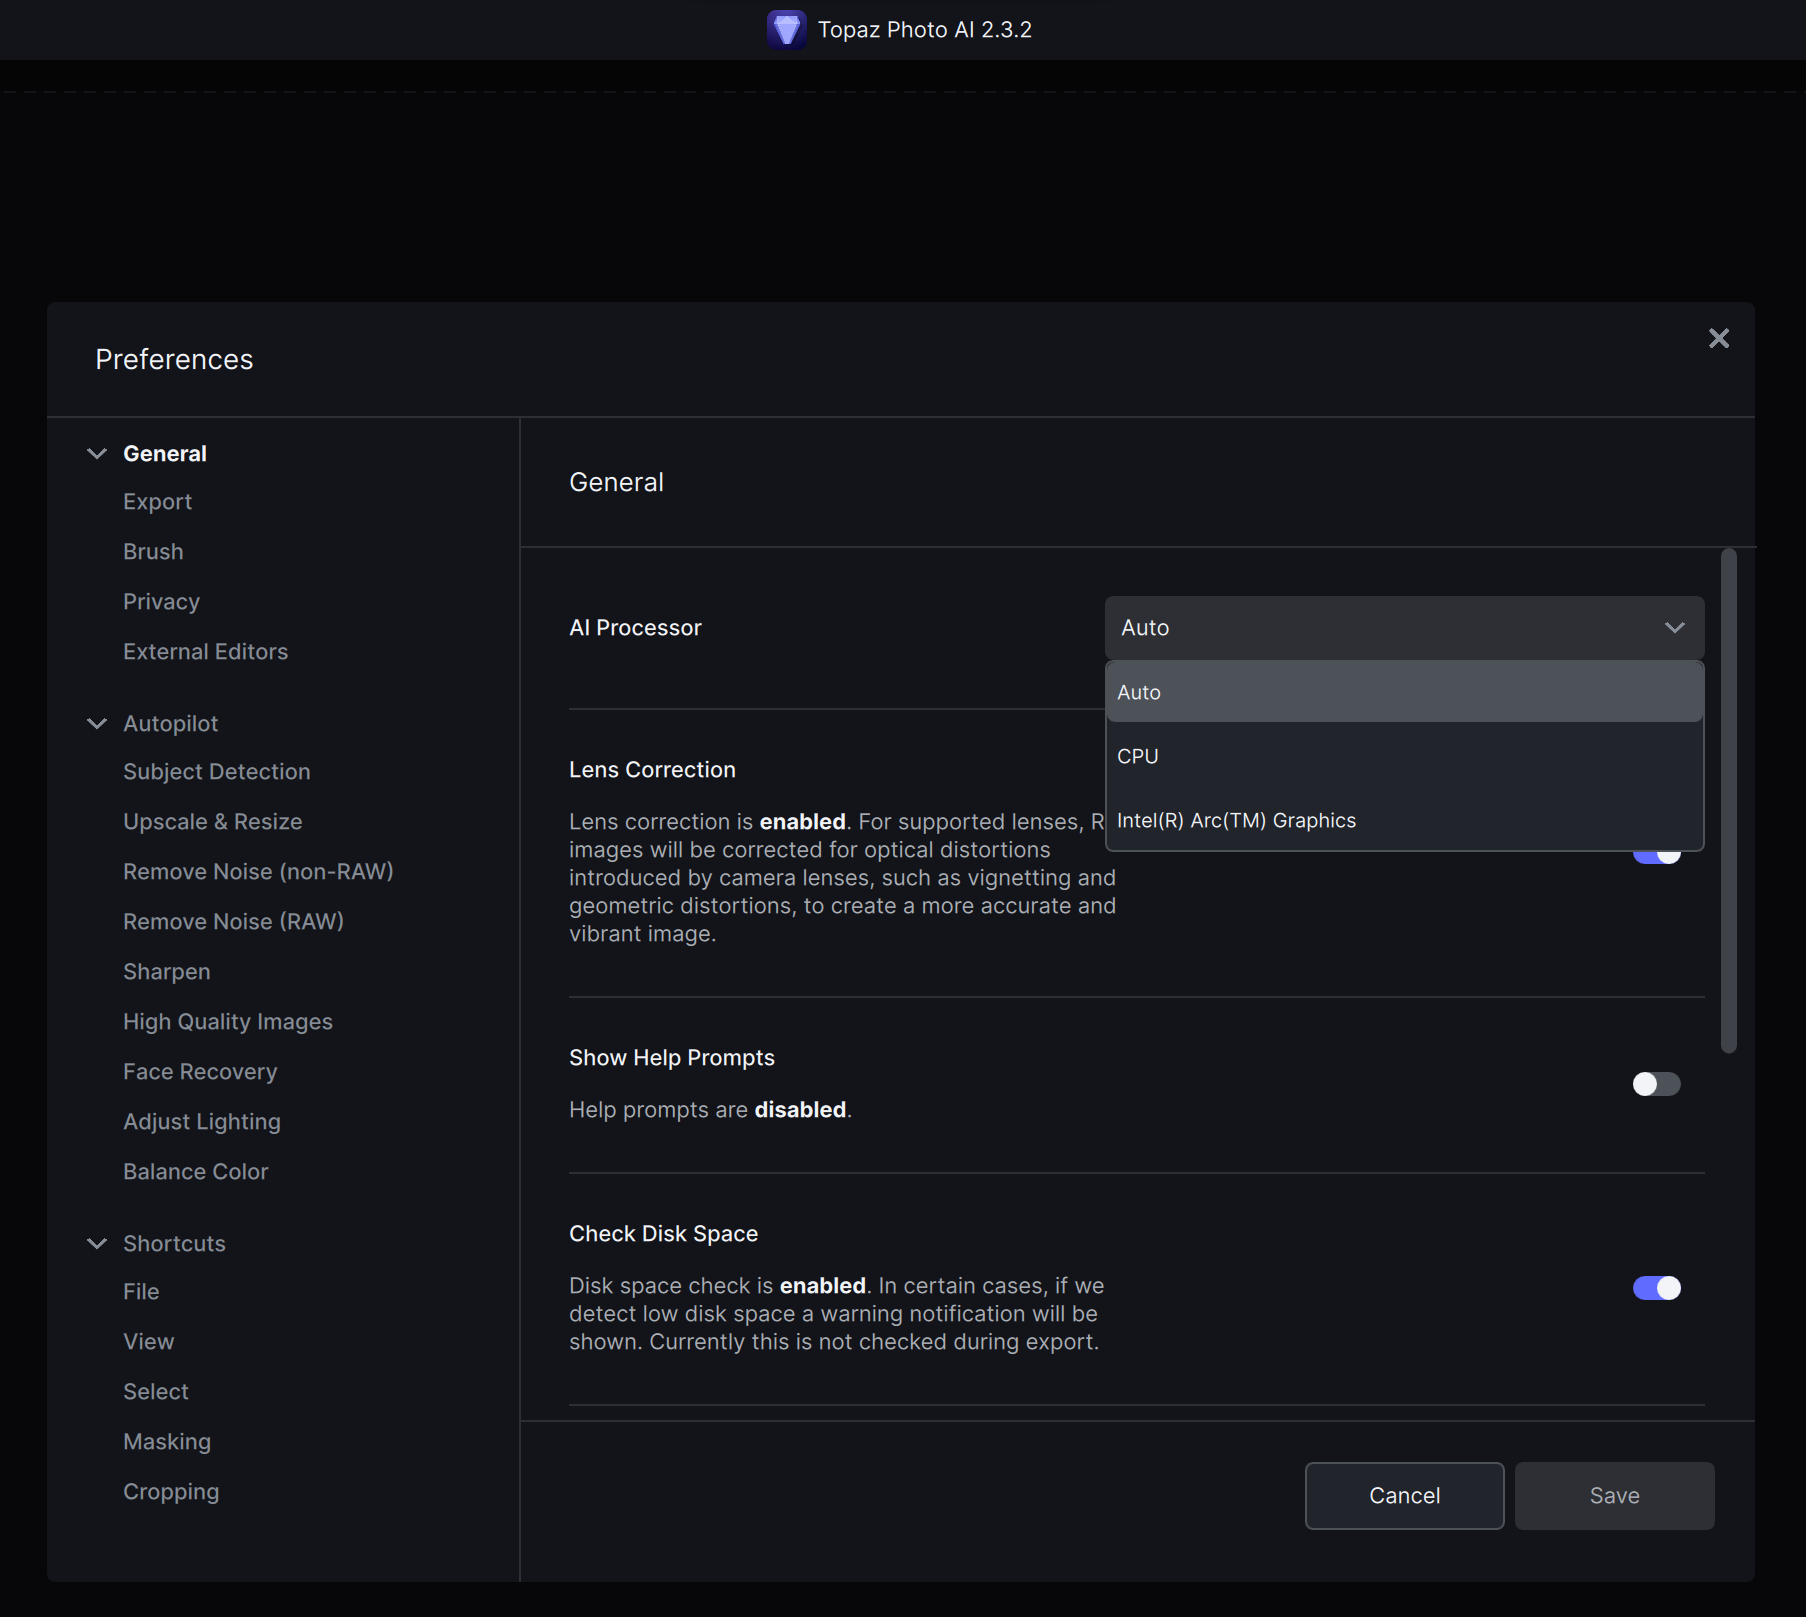Image resolution: width=1806 pixels, height=1617 pixels.
Task: Click the Check Disk Space heading
Action: click(x=663, y=1234)
